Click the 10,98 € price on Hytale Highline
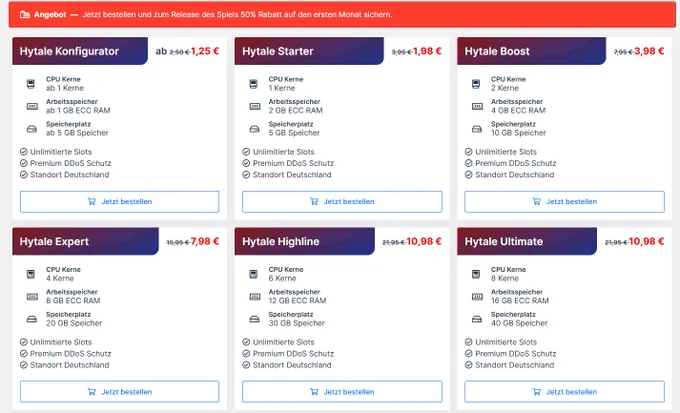 (424, 242)
